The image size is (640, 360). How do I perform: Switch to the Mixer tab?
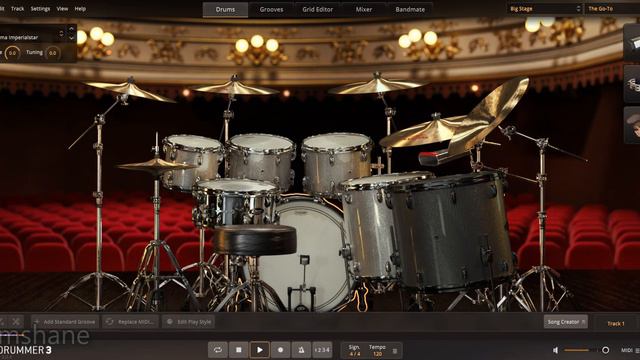coord(364,9)
